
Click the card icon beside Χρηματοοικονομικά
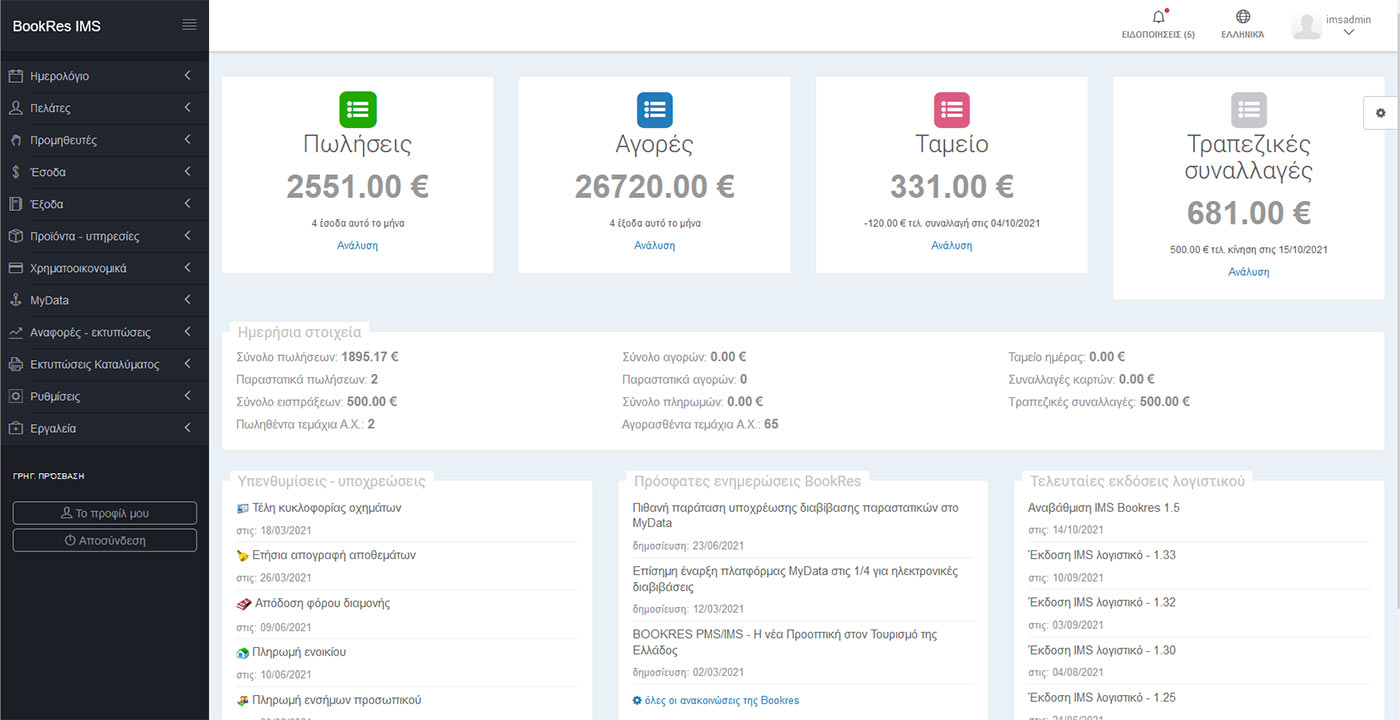[16, 268]
